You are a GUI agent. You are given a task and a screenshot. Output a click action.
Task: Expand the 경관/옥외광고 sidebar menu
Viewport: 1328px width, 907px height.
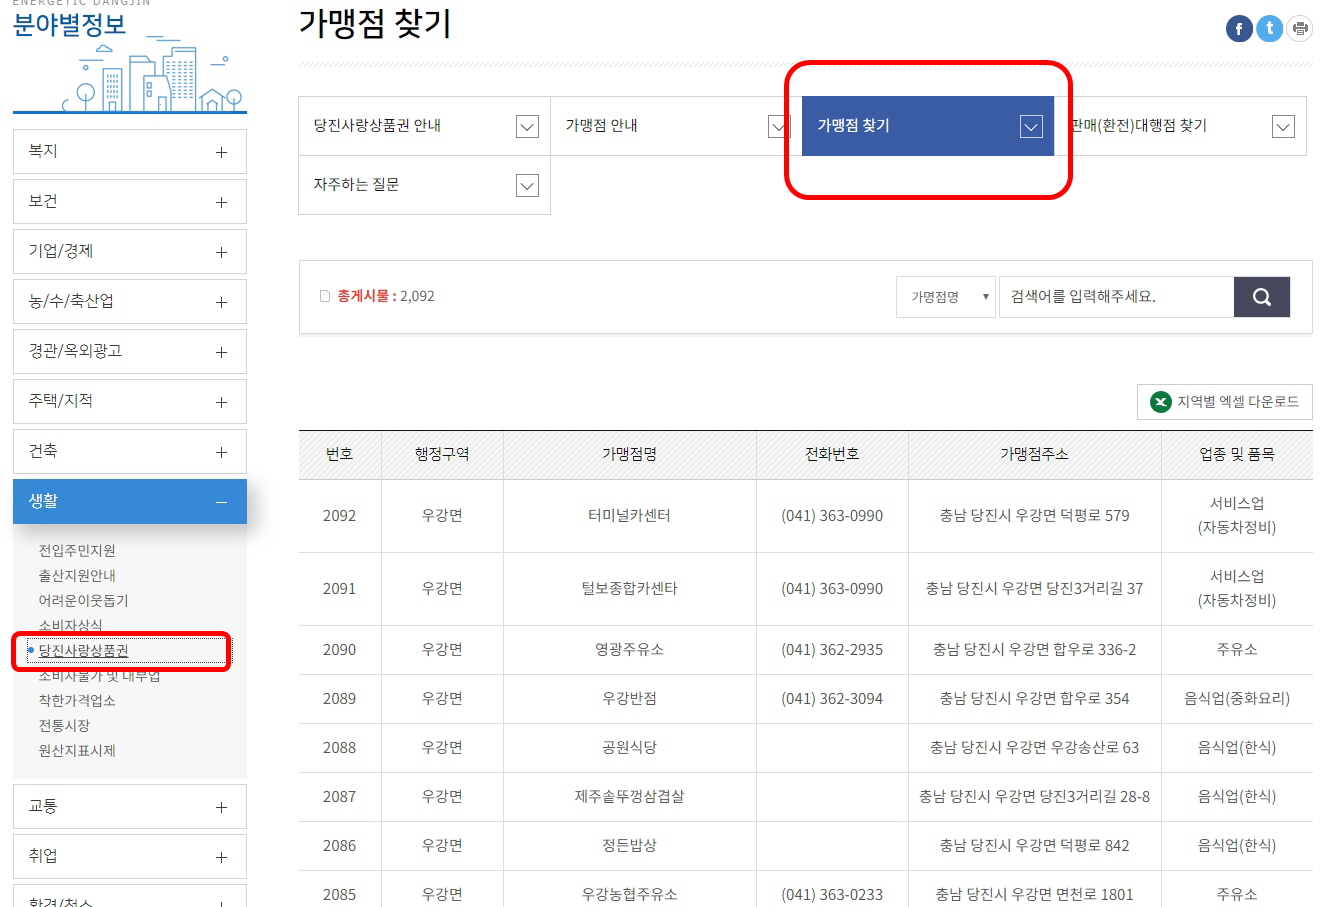pyautogui.click(x=130, y=352)
